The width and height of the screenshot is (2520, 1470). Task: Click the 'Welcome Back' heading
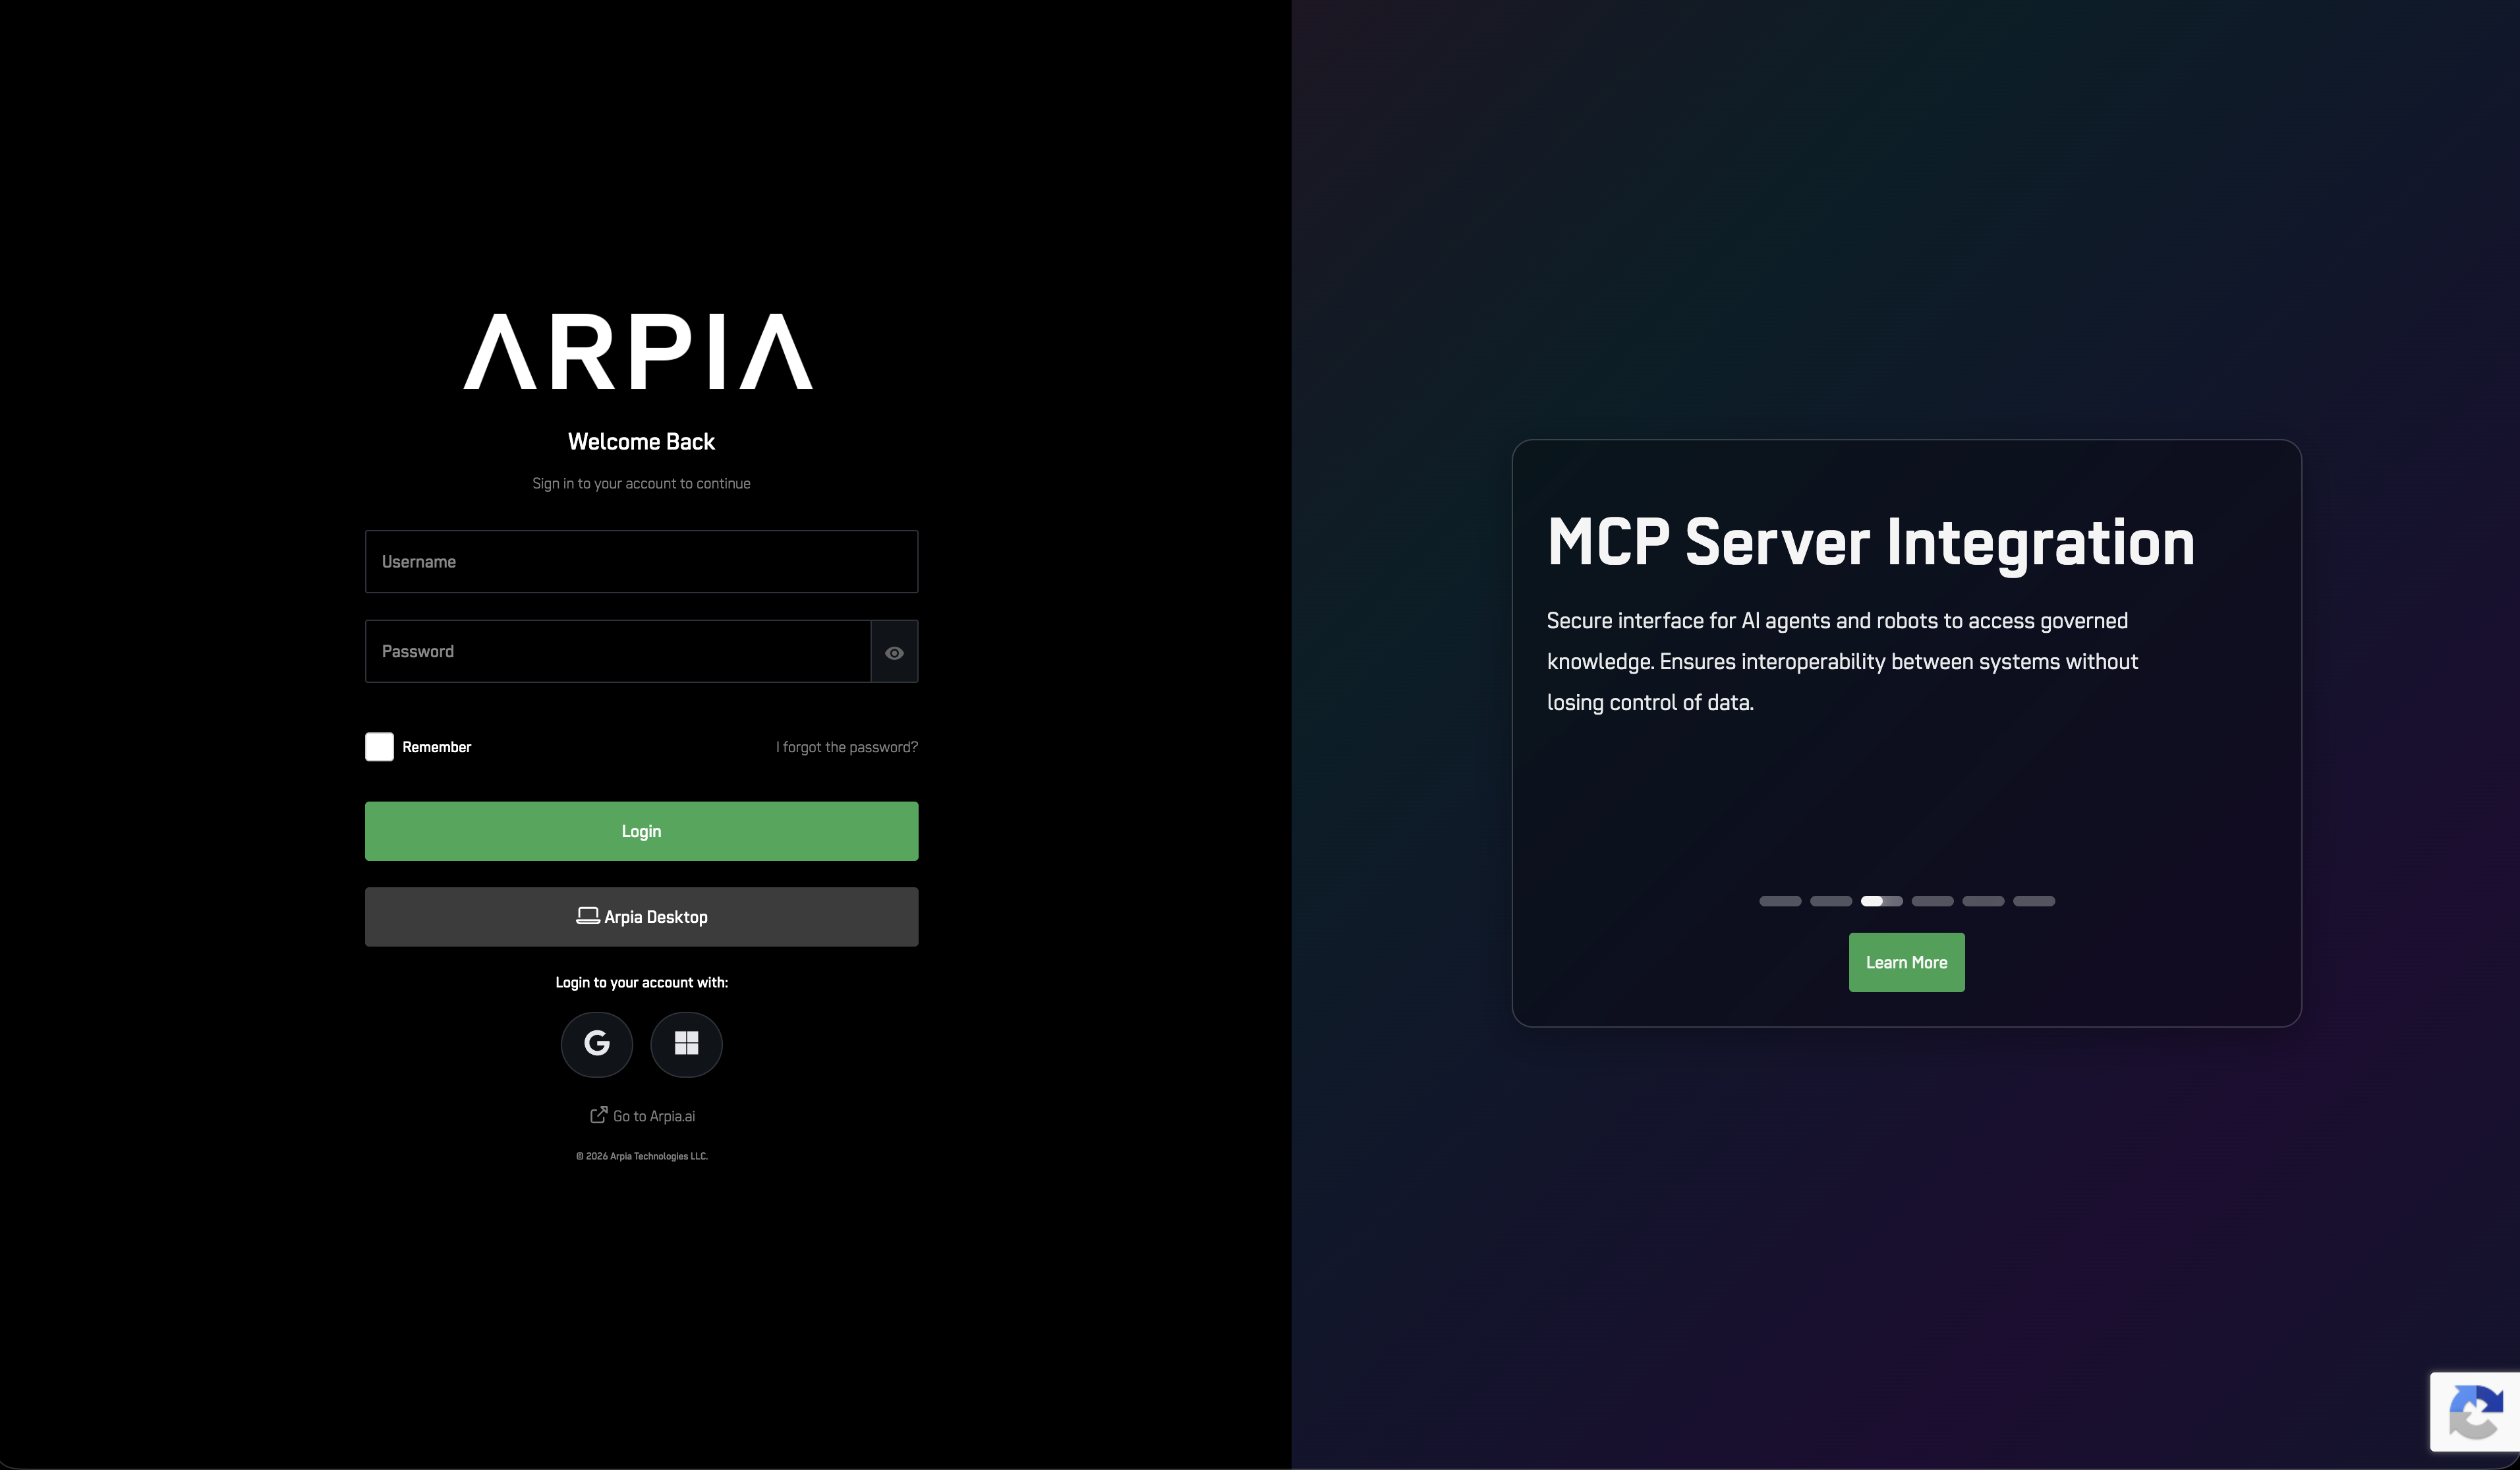[641, 441]
